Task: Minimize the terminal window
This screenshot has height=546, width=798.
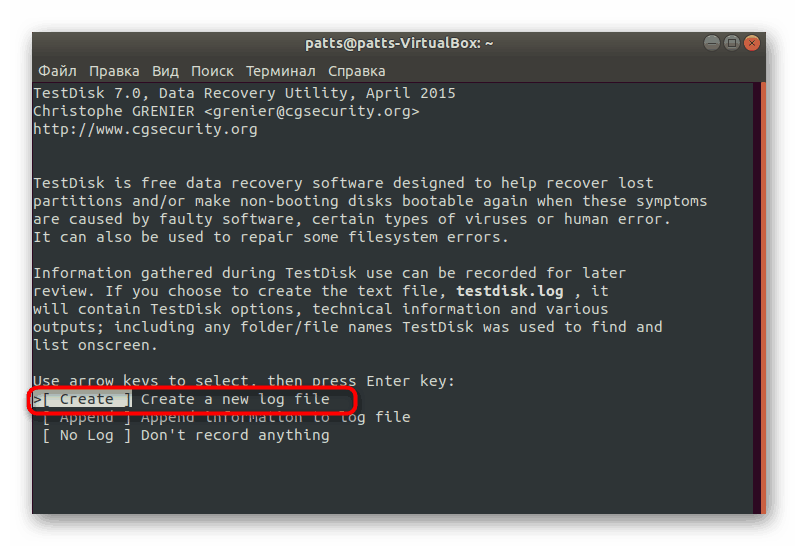Action: tap(710, 44)
